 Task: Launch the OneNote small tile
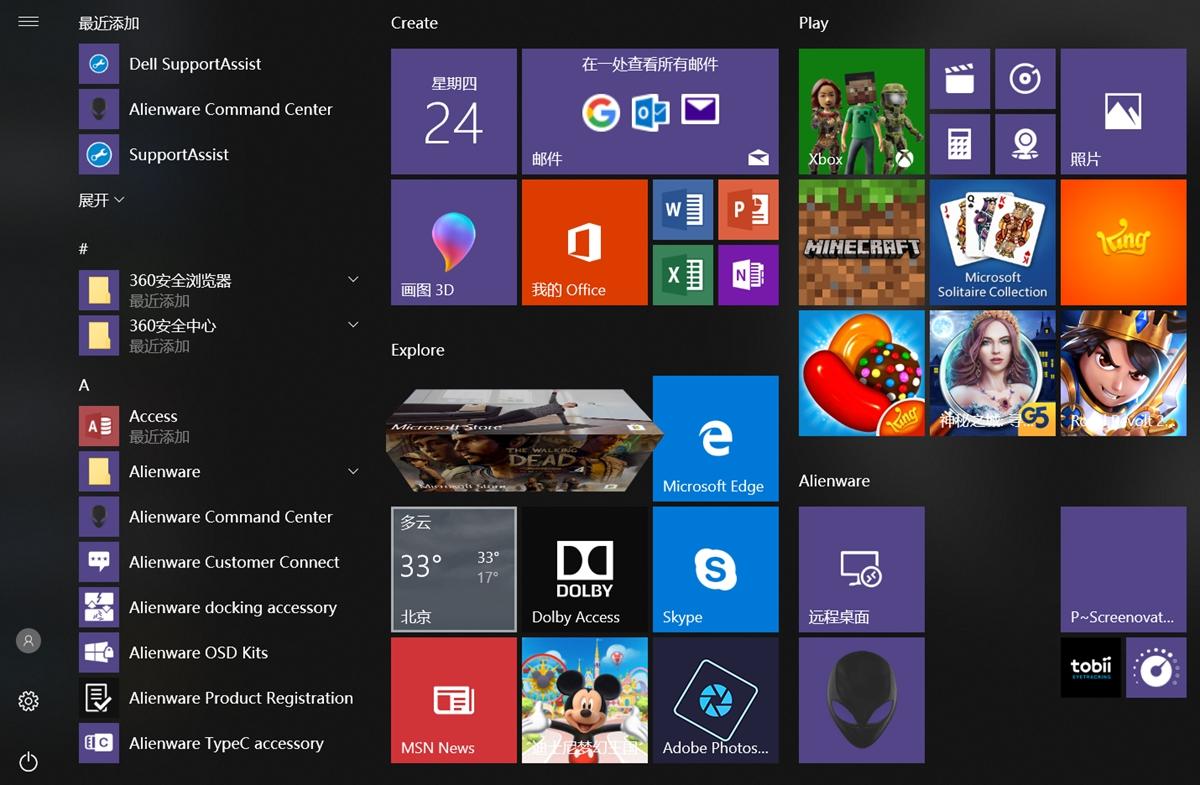pyautogui.click(x=748, y=274)
